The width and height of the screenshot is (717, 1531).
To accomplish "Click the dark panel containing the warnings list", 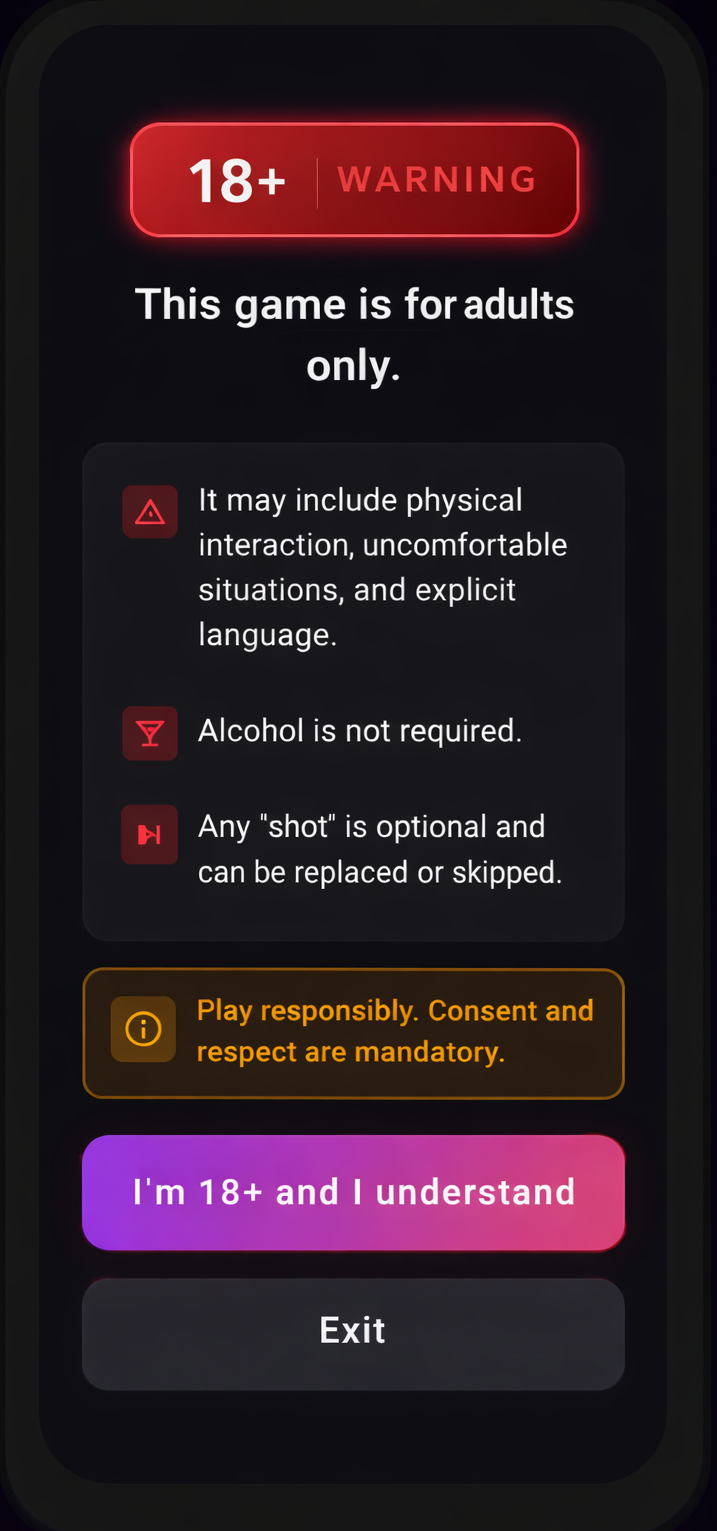I will (353, 690).
